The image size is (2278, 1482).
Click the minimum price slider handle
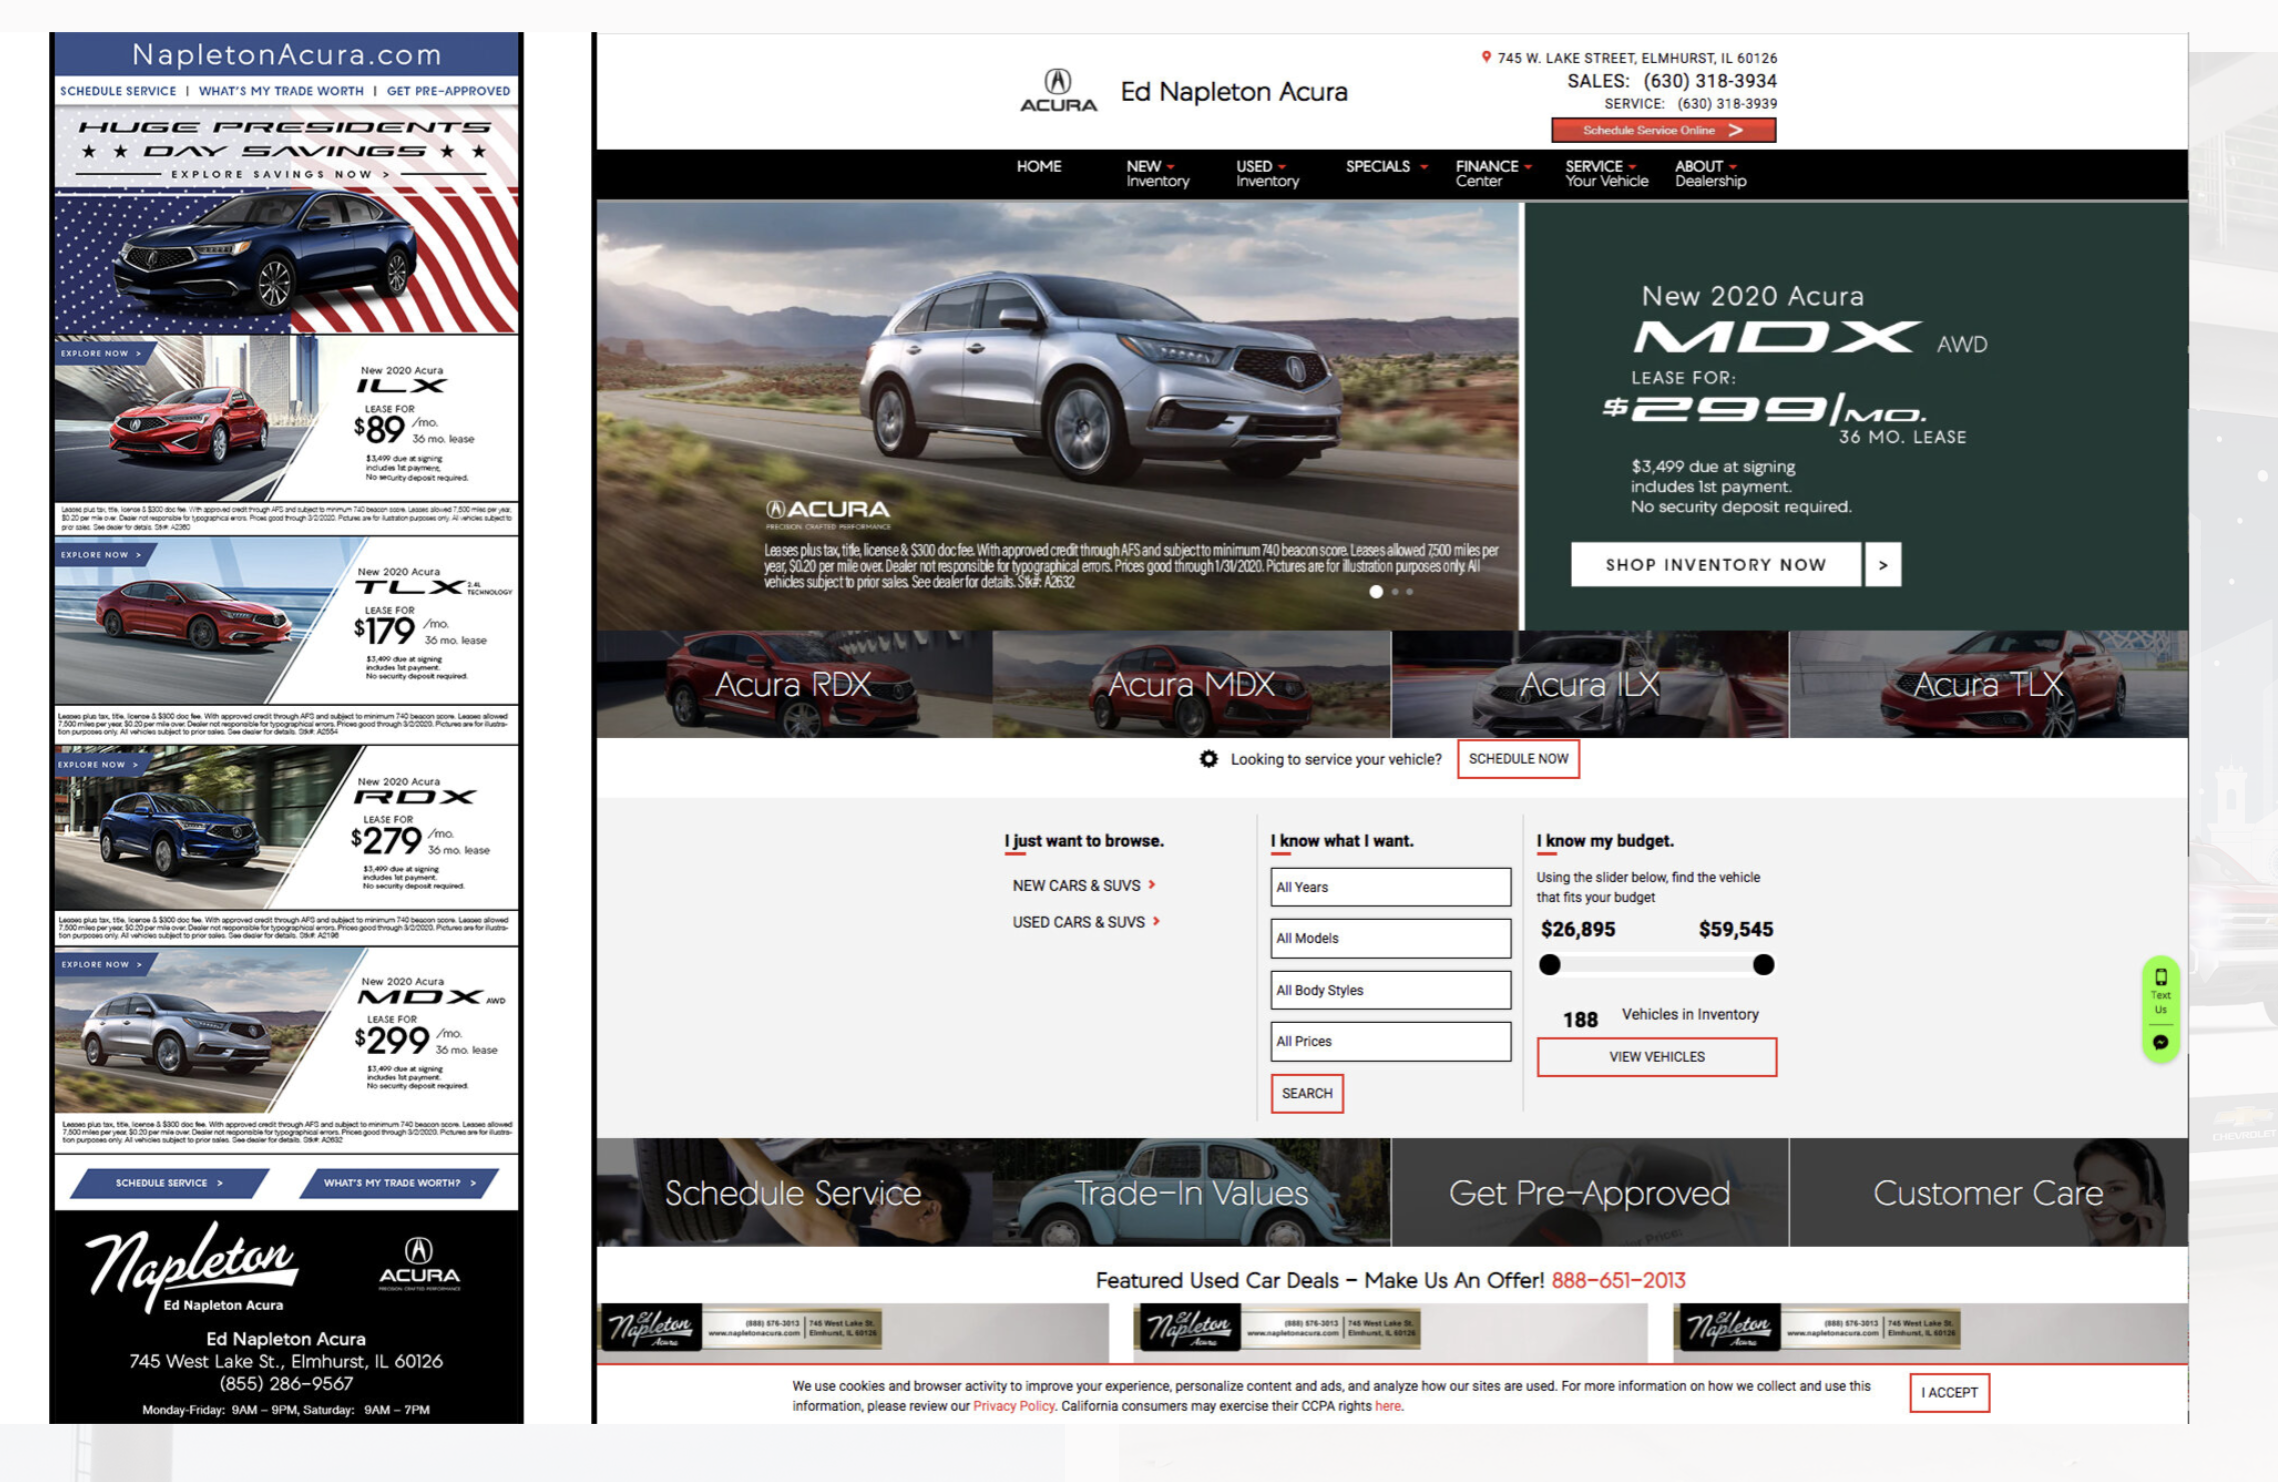tap(1550, 965)
